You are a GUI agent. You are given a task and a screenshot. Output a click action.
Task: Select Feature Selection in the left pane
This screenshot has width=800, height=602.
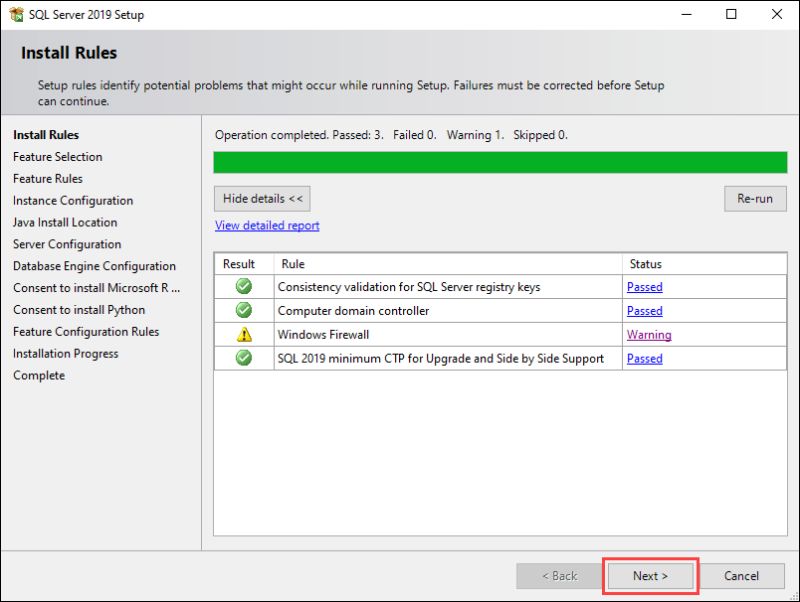pyautogui.click(x=57, y=157)
